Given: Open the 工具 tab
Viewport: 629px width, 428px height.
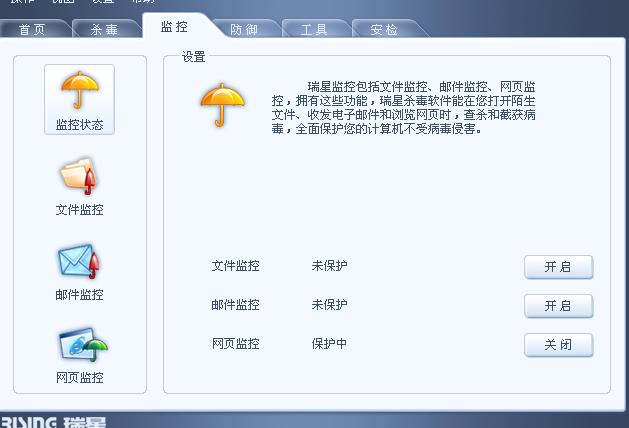Looking at the screenshot, I should (314, 29).
